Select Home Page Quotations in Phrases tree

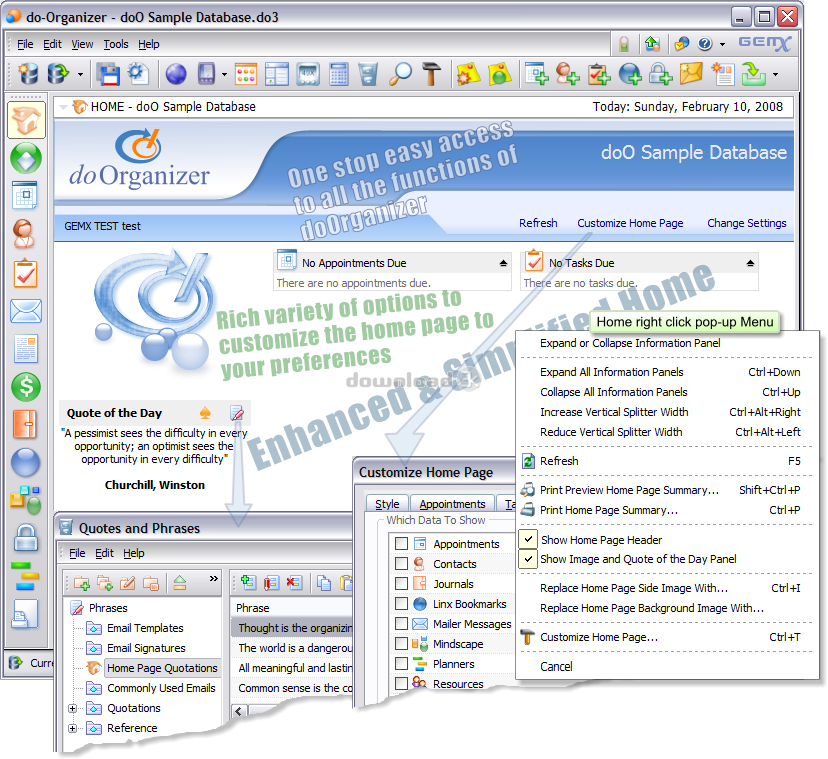162,668
